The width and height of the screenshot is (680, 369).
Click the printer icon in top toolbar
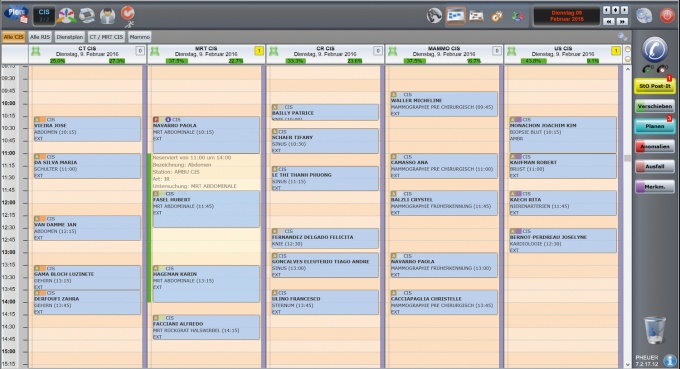pos(87,16)
